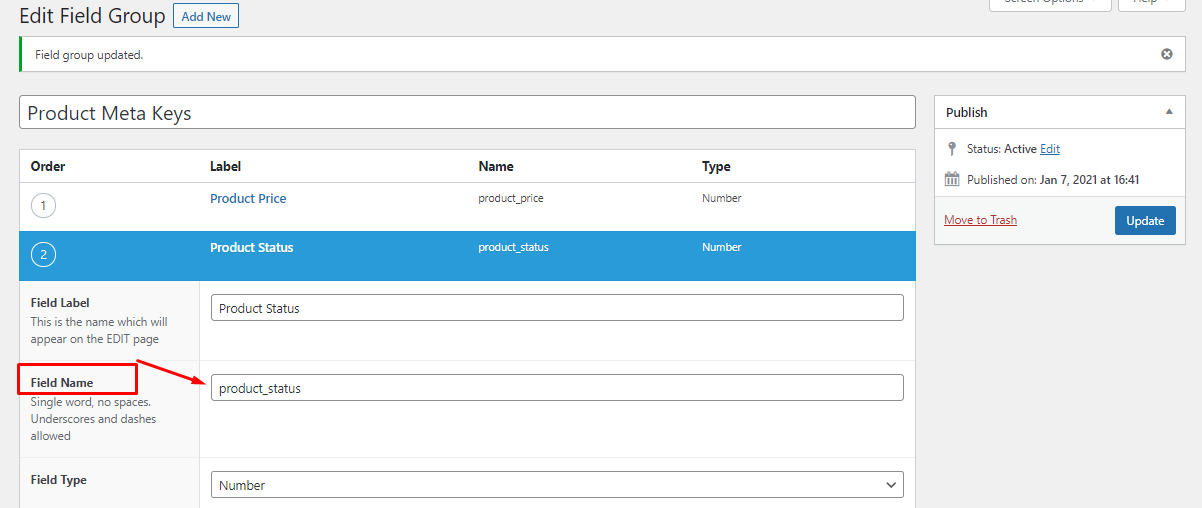Viewport: 1202px width, 508px height.
Task: Click the product_price name in row one
Action: (x=510, y=198)
